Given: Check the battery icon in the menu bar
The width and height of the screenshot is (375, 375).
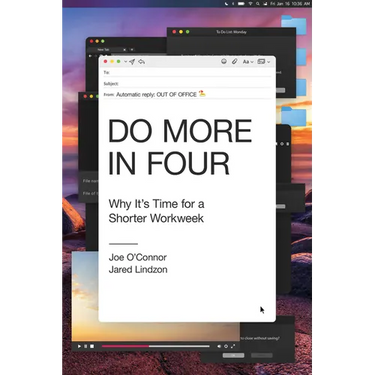Looking at the screenshot, I should coord(241,4).
